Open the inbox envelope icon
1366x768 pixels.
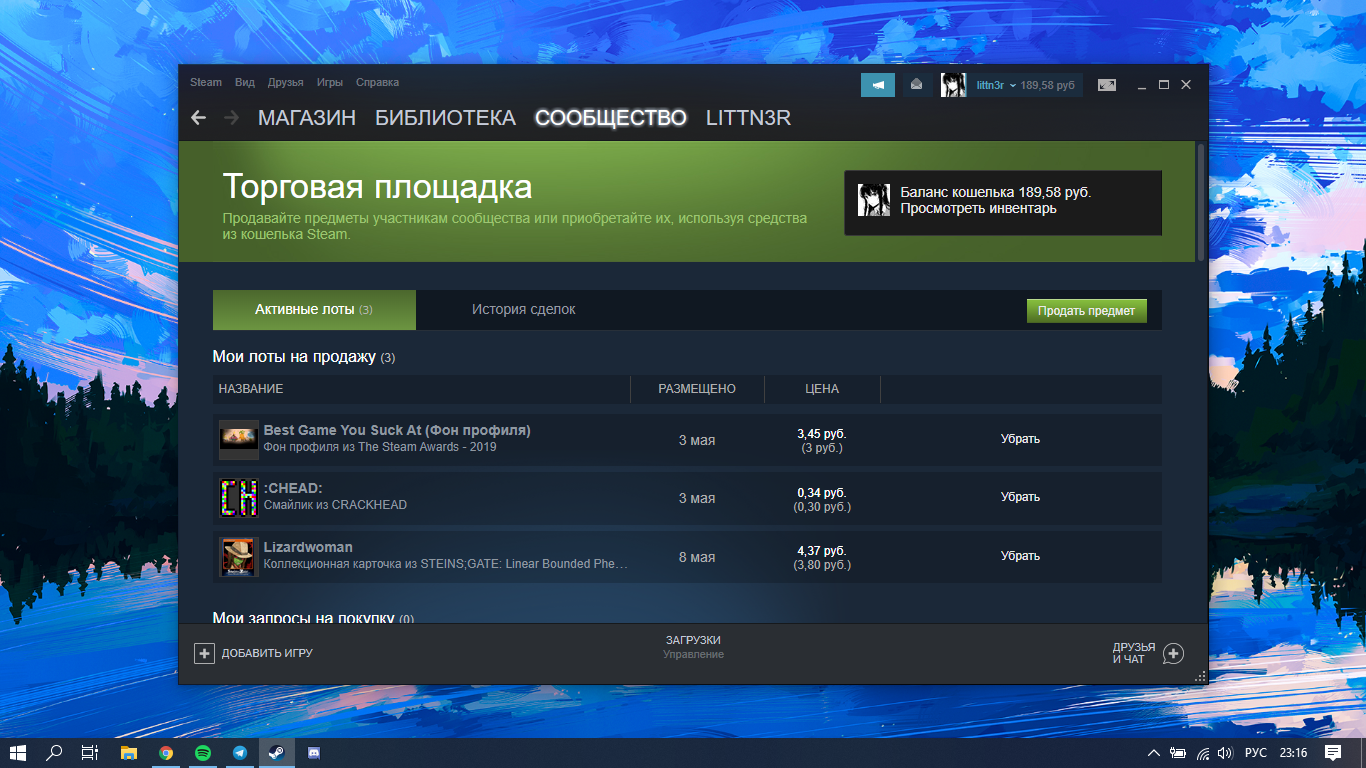point(917,85)
